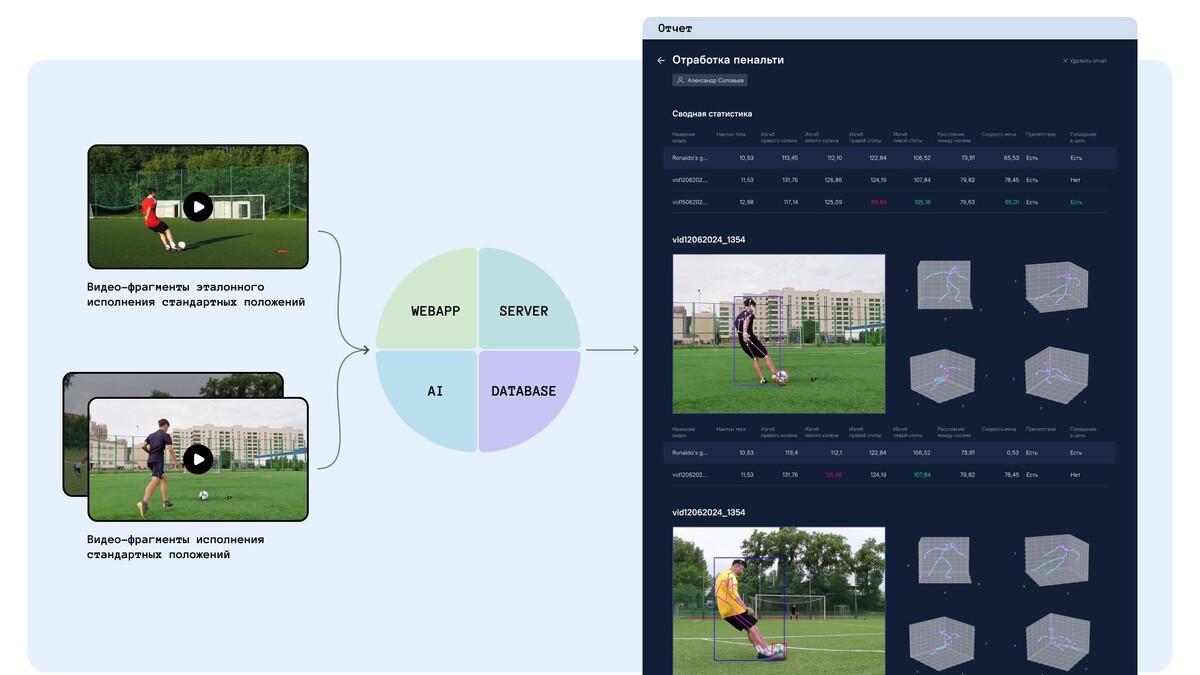The image size is (1200, 675).
Task: Select the AI quadrant of the circle
Action: (427, 401)
